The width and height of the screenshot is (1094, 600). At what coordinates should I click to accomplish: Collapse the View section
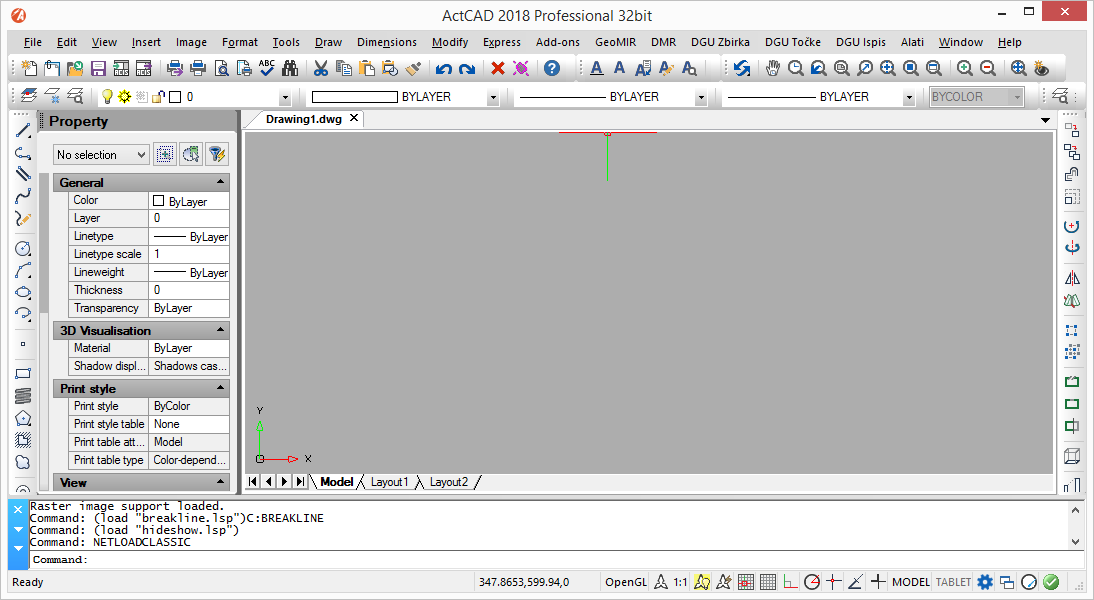tap(220, 481)
